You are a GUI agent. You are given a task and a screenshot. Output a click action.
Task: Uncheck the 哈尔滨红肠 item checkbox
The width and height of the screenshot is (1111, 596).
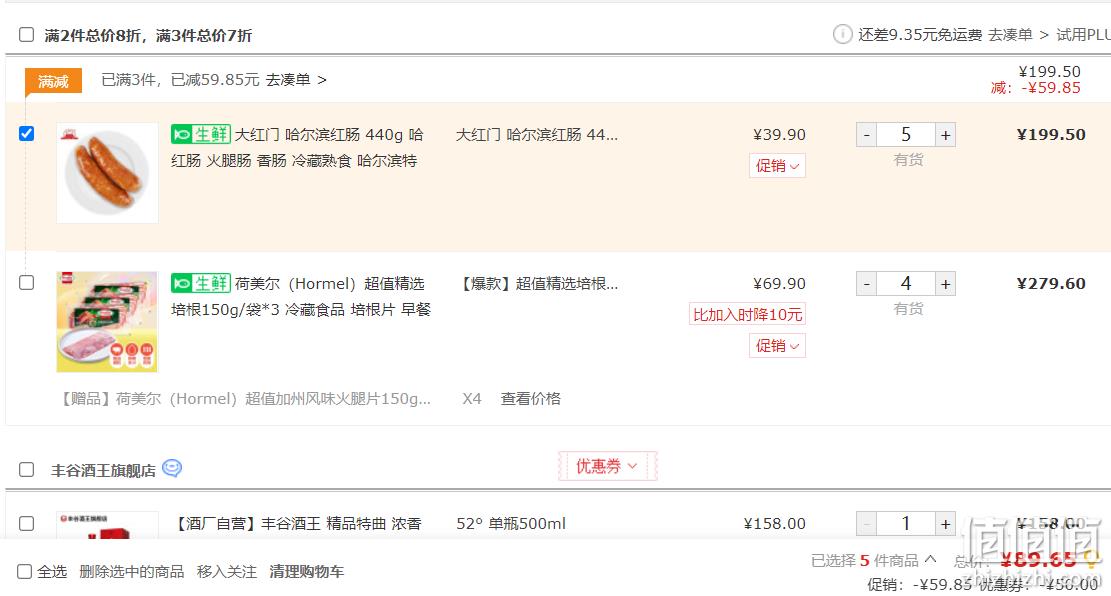pyautogui.click(x=26, y=133)
